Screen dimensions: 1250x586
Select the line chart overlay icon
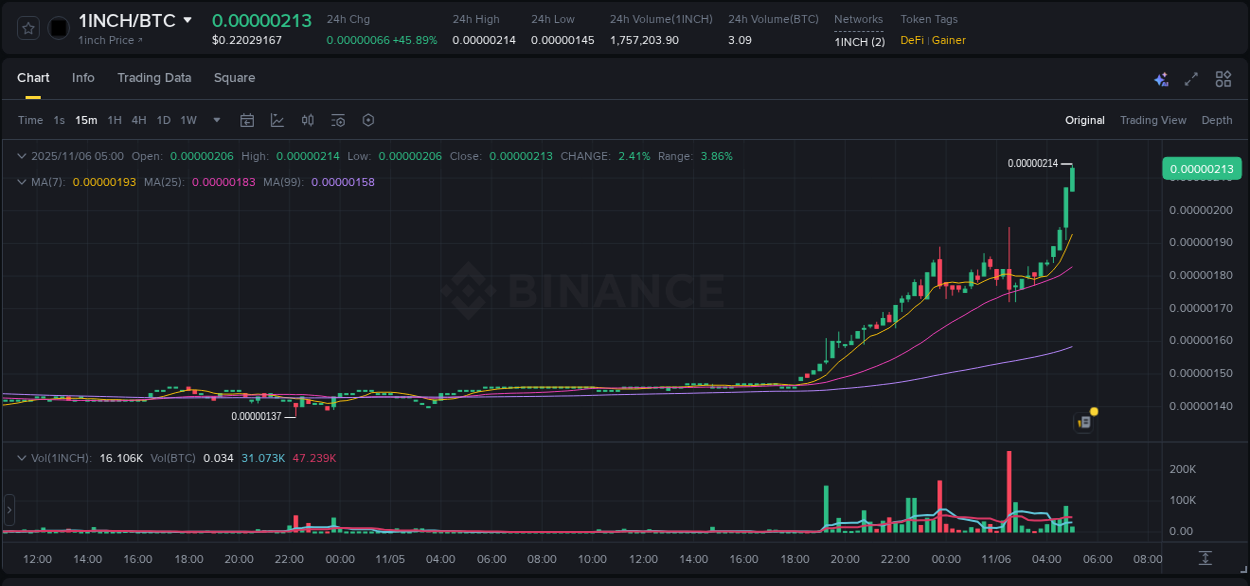(x=278, y=120)
